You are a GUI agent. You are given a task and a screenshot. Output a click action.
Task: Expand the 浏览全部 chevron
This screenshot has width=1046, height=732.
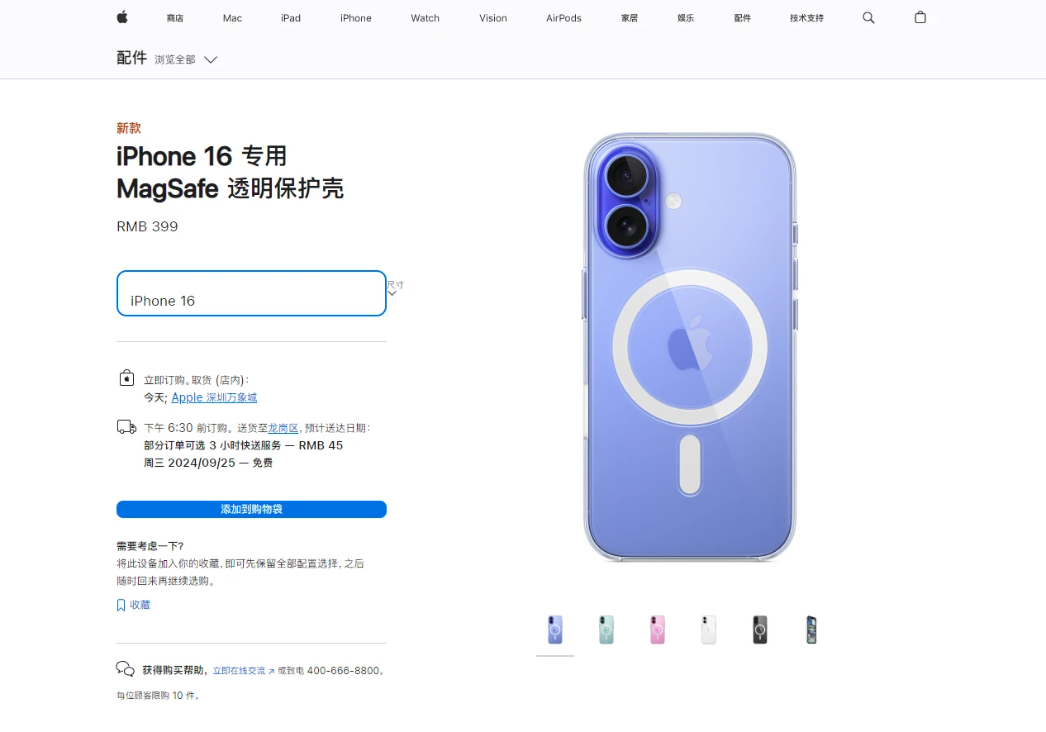pos(210,59)
